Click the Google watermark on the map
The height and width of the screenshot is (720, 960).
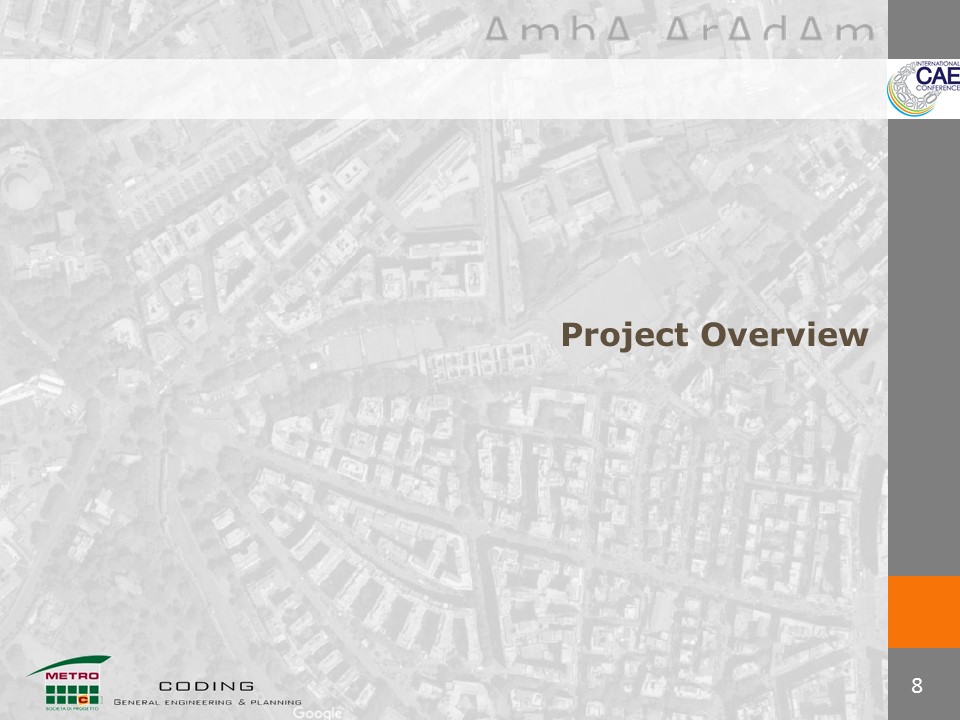pos(318,713)
